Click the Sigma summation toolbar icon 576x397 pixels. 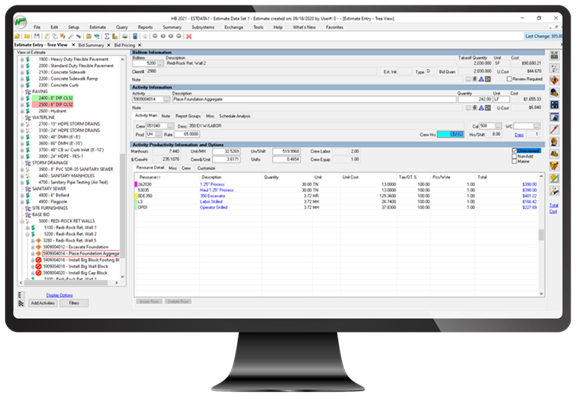pyautogui.click(x=107, y=36)
